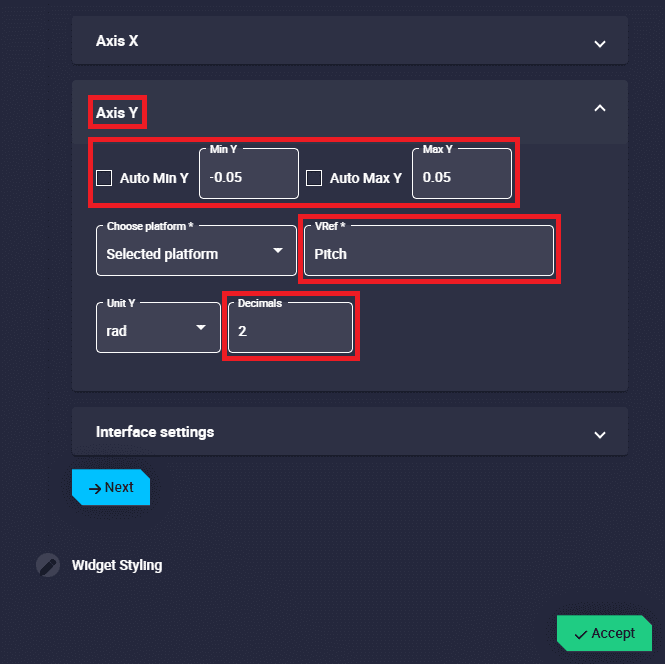Image resolution: width=665 pixels, height=664 pixels.
Task: Click the Interface settings header title
Action: pyautogui.click(x=155, y=432)
